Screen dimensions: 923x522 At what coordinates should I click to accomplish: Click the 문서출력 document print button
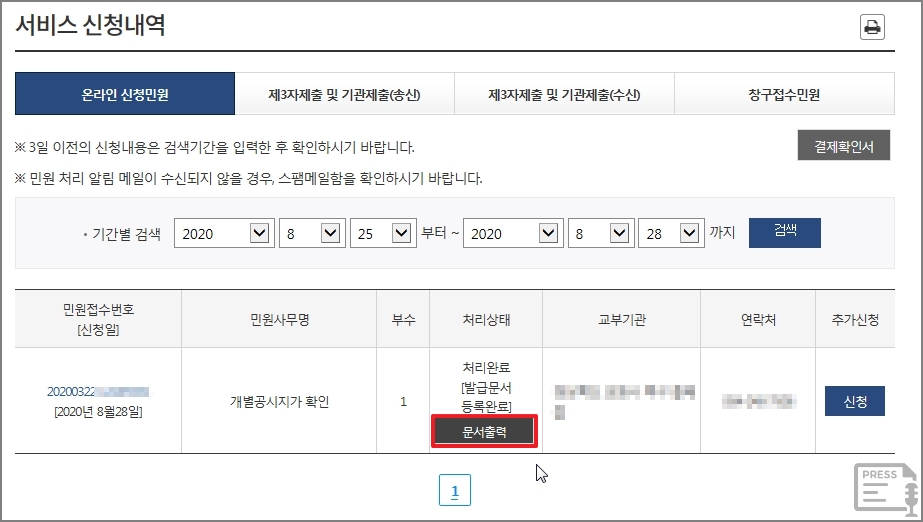484,432
